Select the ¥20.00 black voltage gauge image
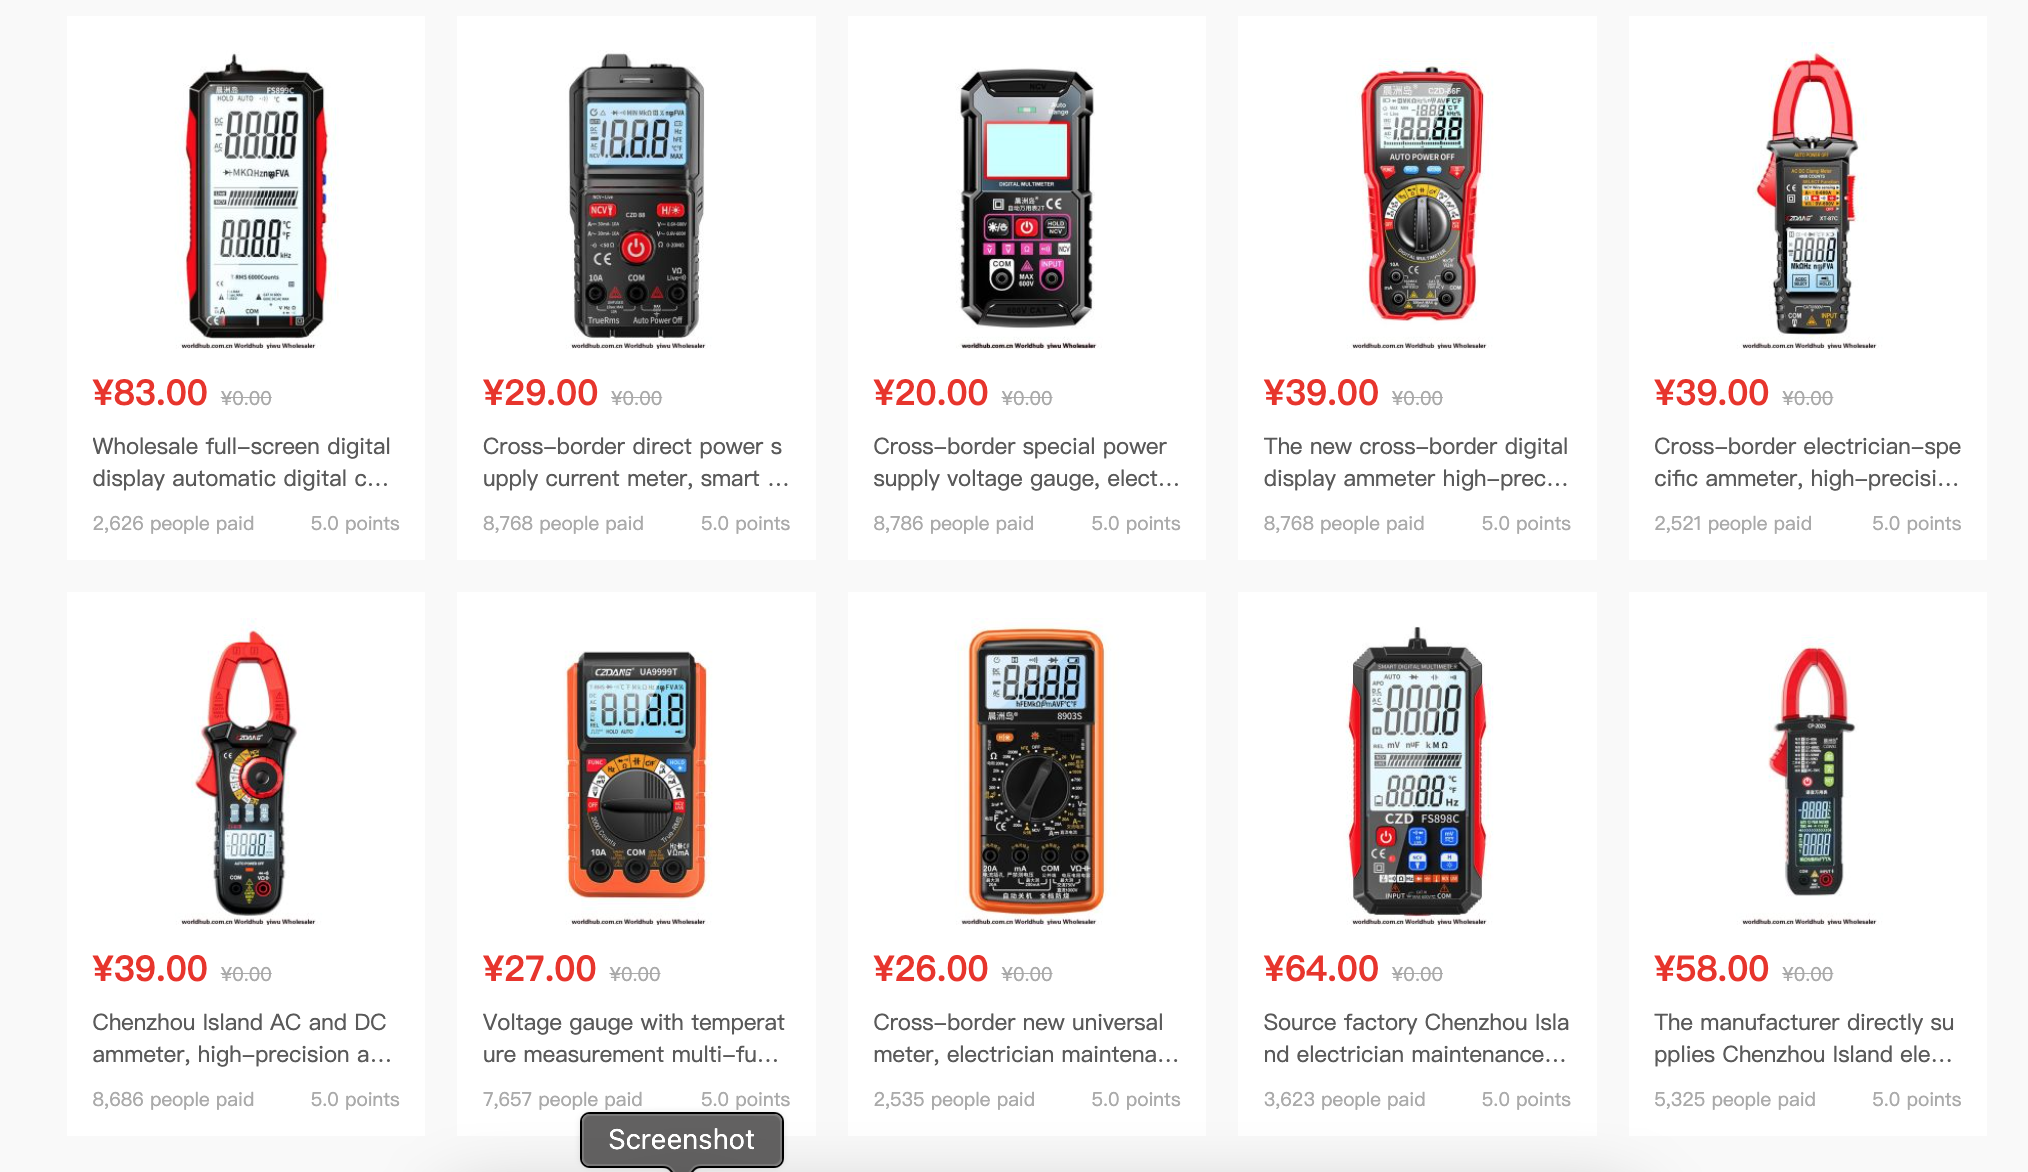 point(1027,196)
